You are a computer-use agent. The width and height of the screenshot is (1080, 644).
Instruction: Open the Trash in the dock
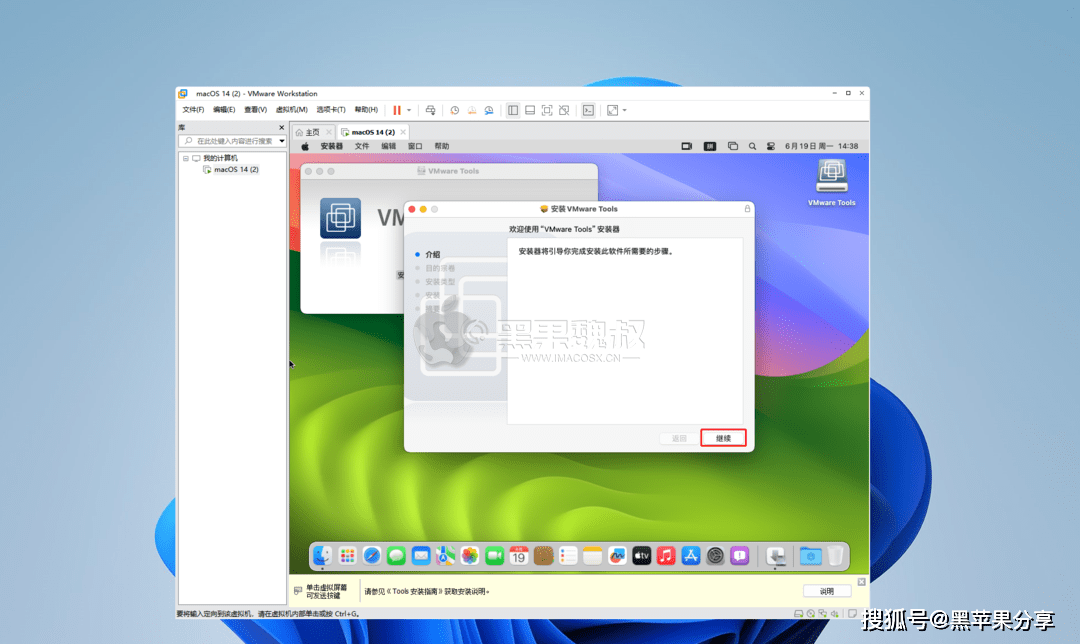click(835, 555)
